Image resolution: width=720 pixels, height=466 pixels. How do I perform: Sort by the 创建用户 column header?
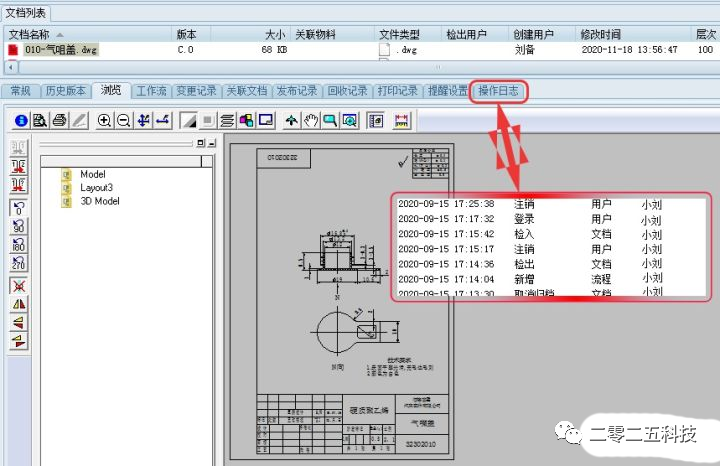coord(542,34)
